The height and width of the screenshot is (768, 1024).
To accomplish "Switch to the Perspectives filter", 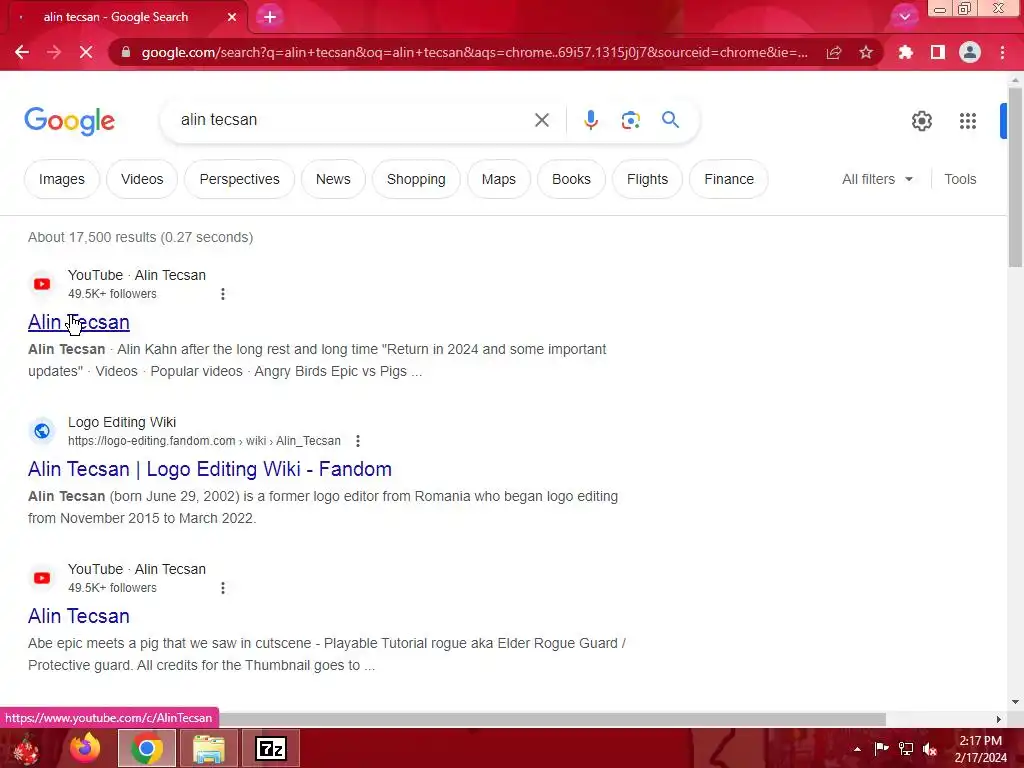I will (239, 179).
